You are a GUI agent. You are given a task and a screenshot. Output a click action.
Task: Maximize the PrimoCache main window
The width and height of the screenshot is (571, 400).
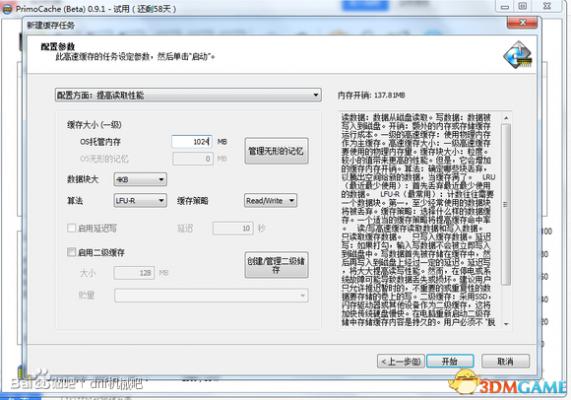tap(522, 6)
